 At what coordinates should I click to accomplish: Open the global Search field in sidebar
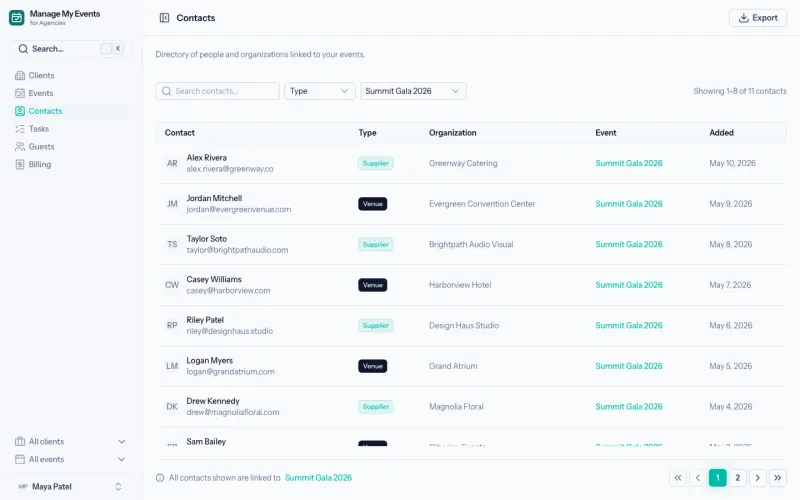point(70,49)
